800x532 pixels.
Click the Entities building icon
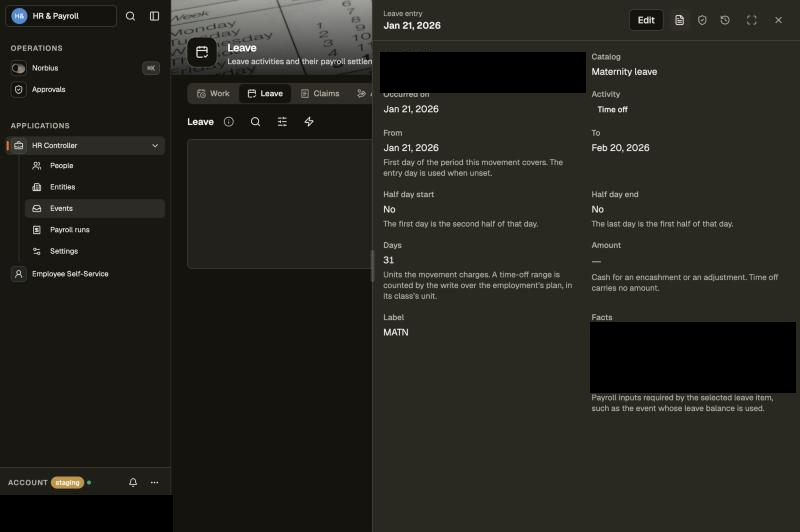(x=37, y=187)
